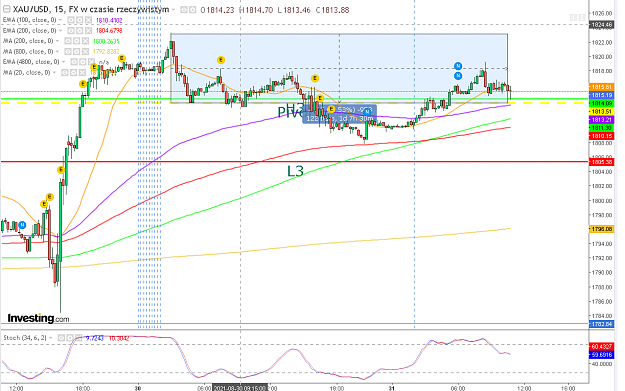Click the red 1804.6798 EMA value
This screenshot has height=391, width=625.
[109, 31]
